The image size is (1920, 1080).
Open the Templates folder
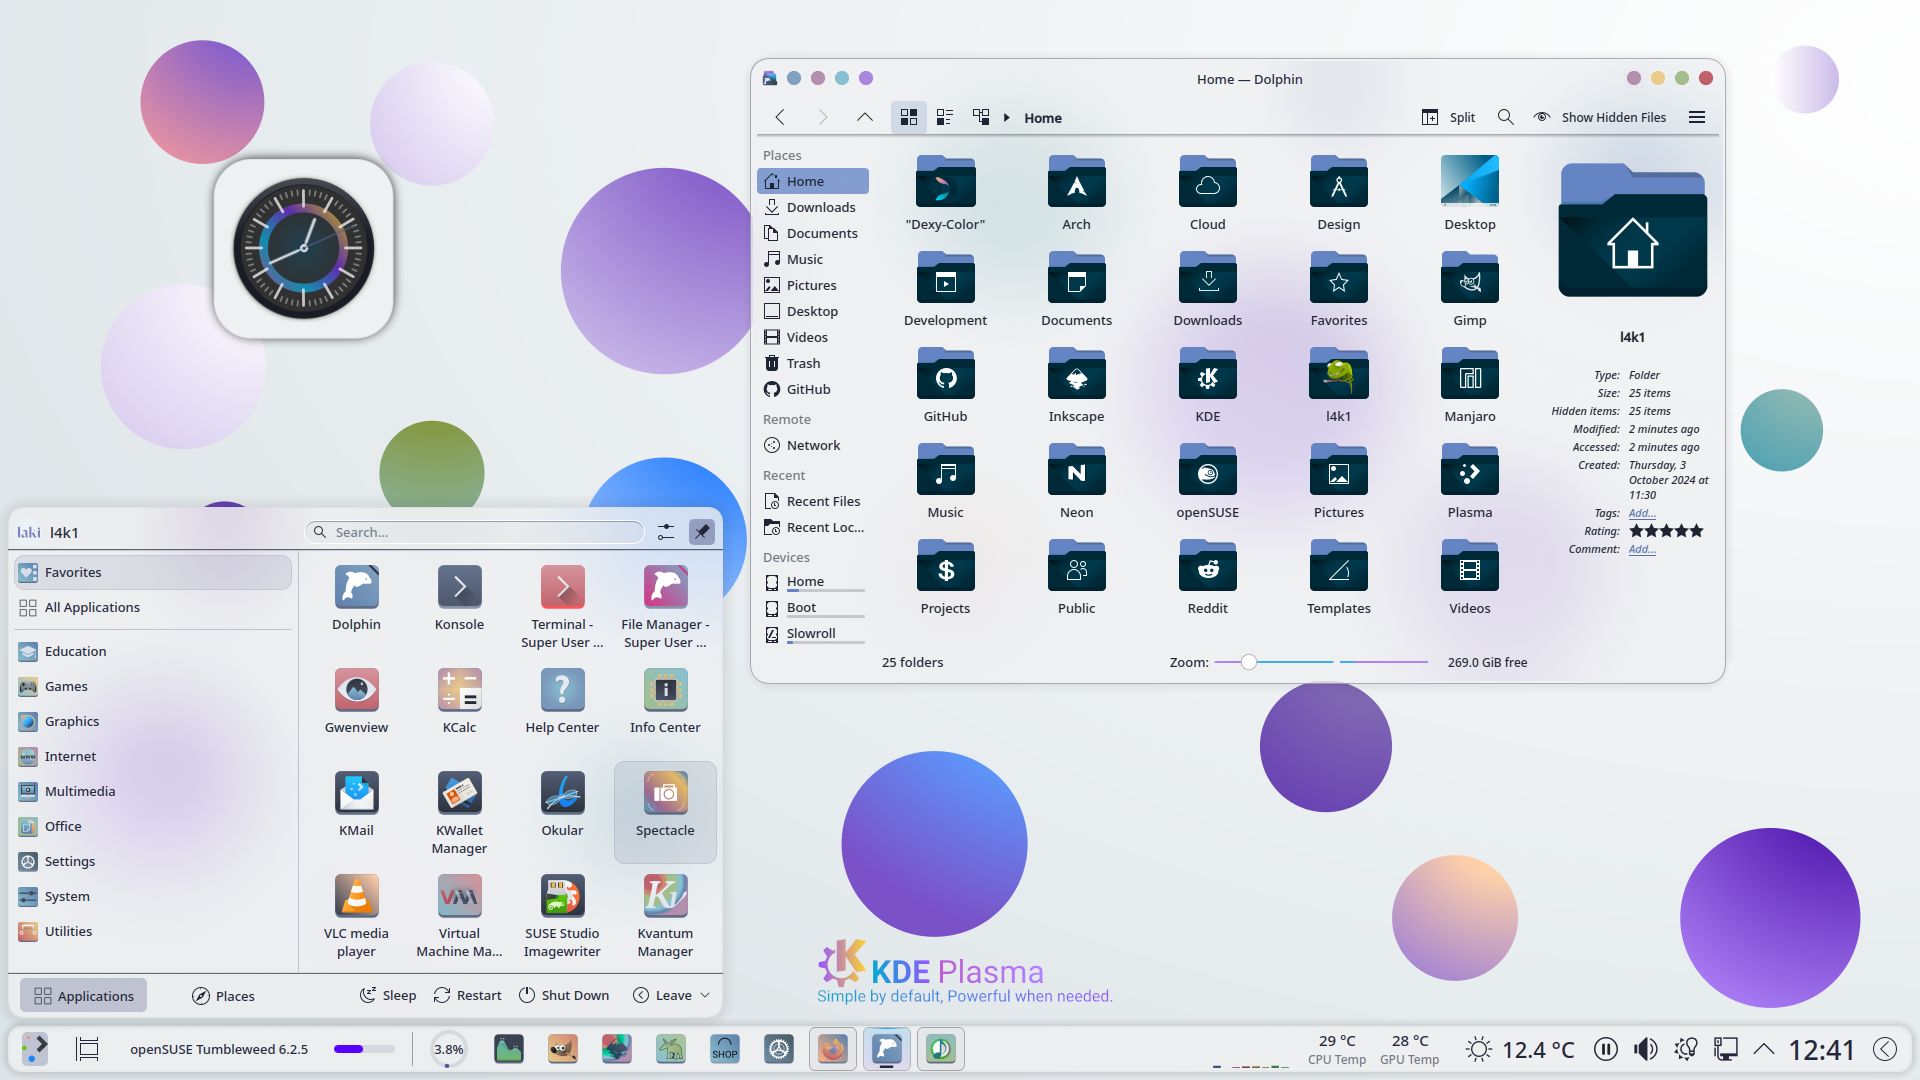[1338, 577]
